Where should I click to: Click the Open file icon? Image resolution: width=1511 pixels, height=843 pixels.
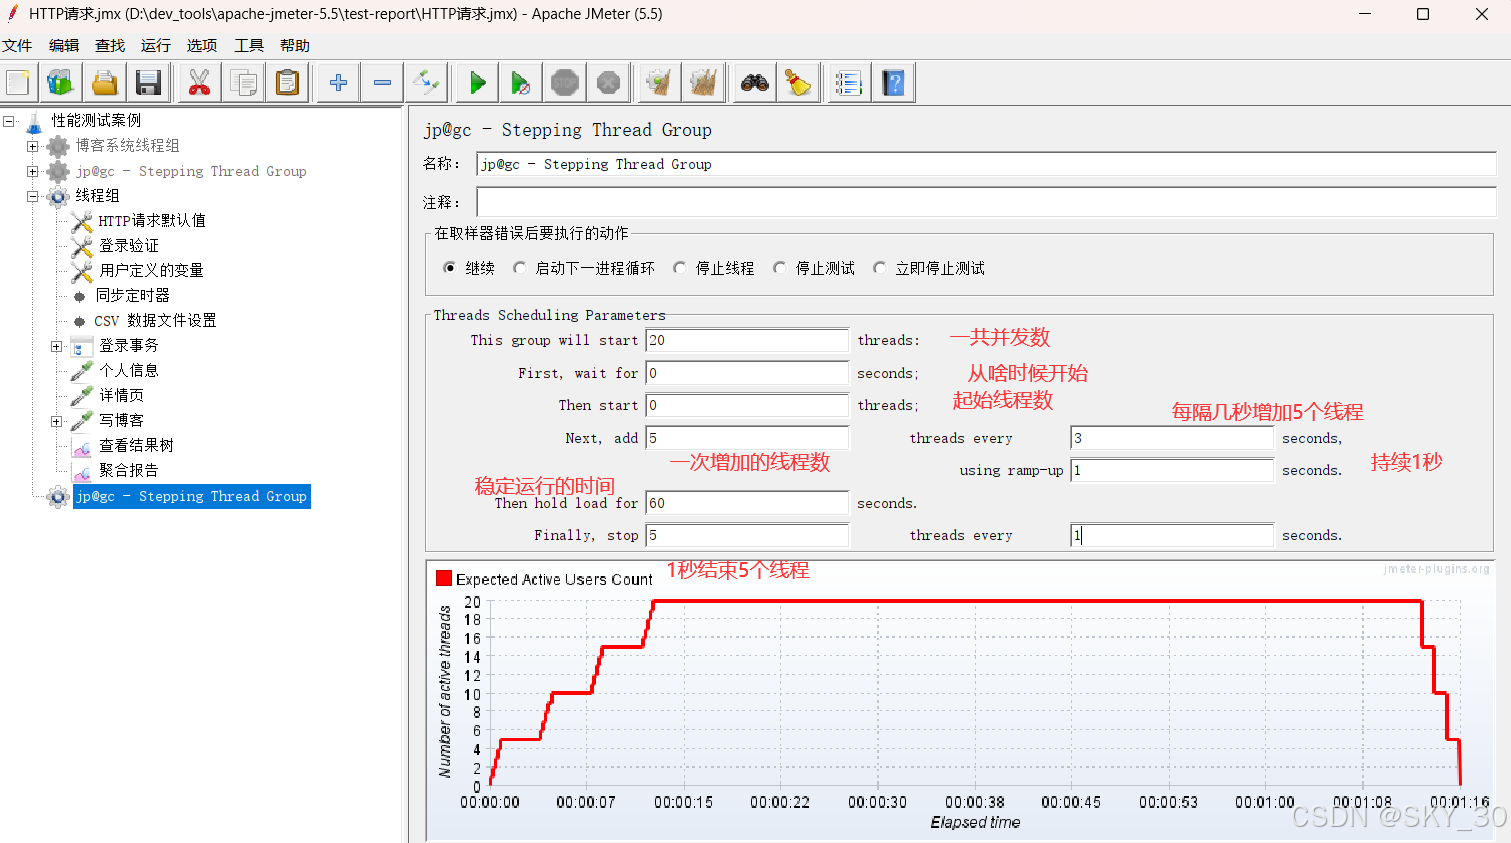point(105,83)
